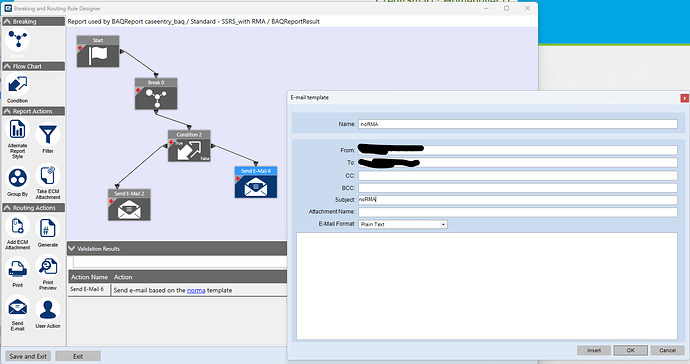Click the norma template link
The width and height of the screenshot is (690, 364).
tap(196, 290)
